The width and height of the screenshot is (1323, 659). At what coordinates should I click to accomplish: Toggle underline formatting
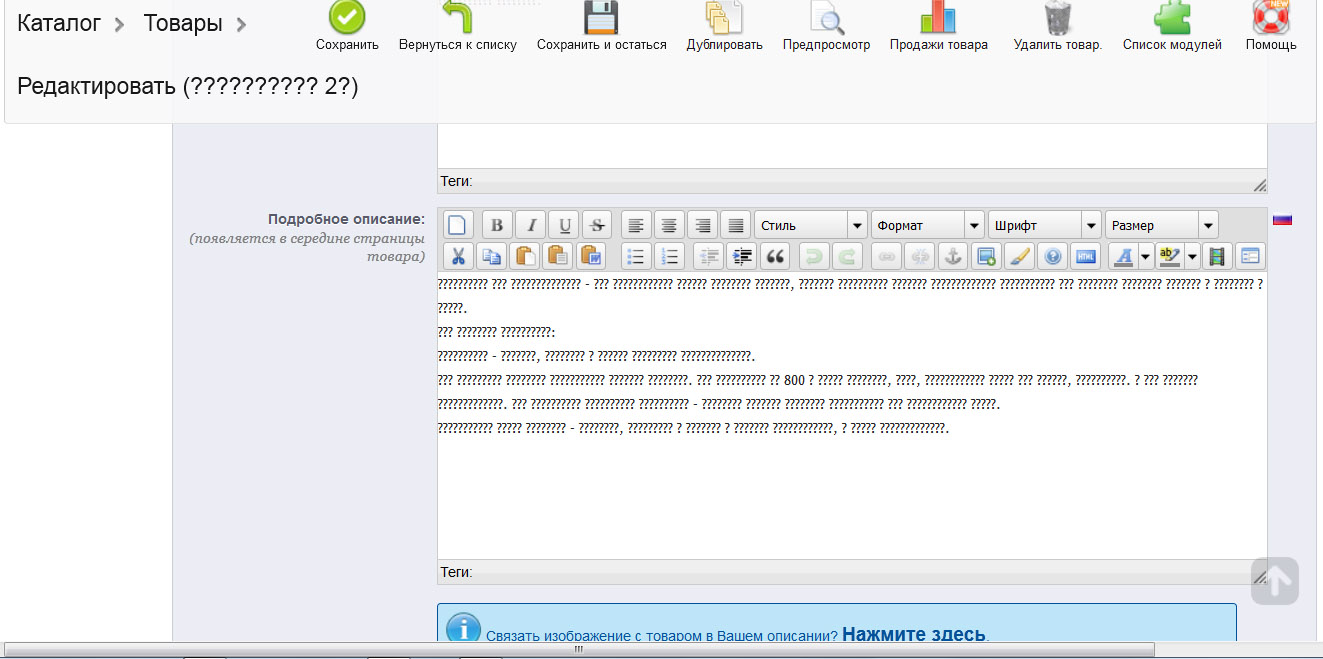click(x=564, y=225)
